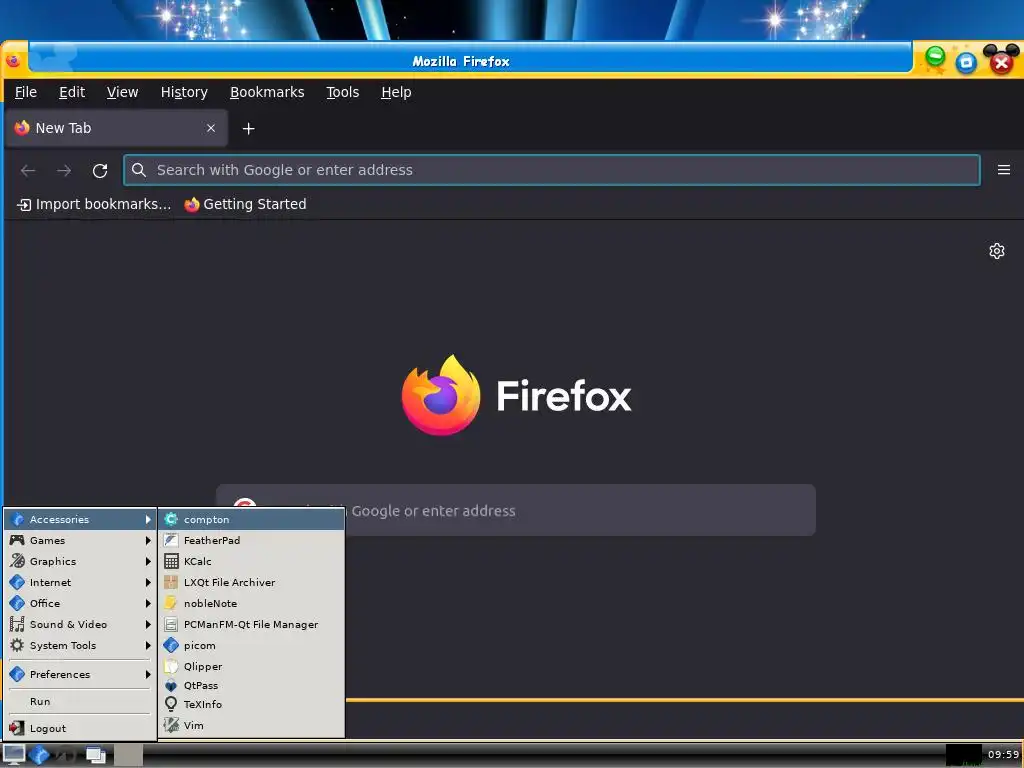
Task: Click the Firefox icon in title bar
Action: [x=13, y=61]
